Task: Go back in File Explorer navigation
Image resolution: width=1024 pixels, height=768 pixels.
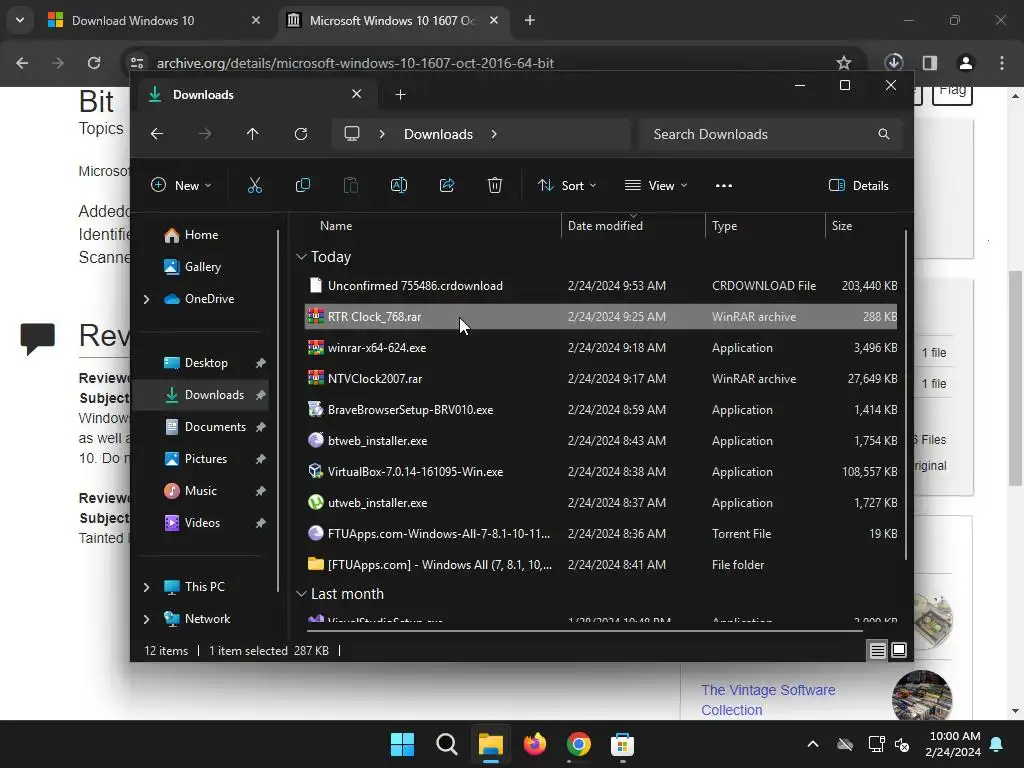Action: [x=157, y=134]
